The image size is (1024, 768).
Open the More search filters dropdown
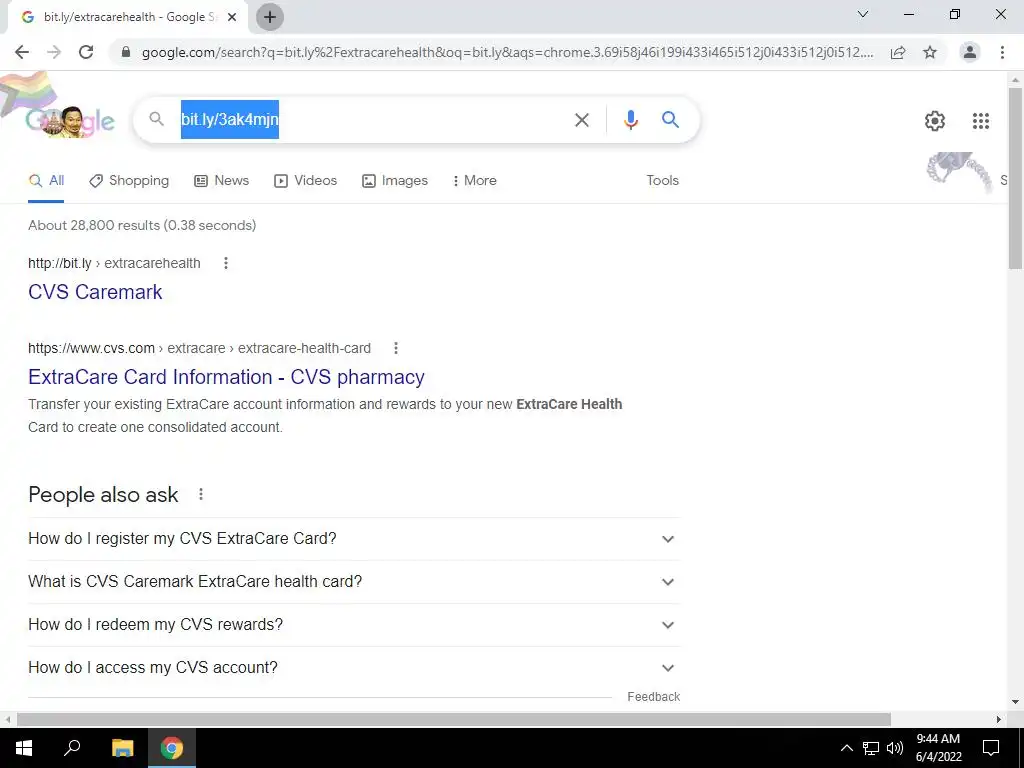point(475,181)
